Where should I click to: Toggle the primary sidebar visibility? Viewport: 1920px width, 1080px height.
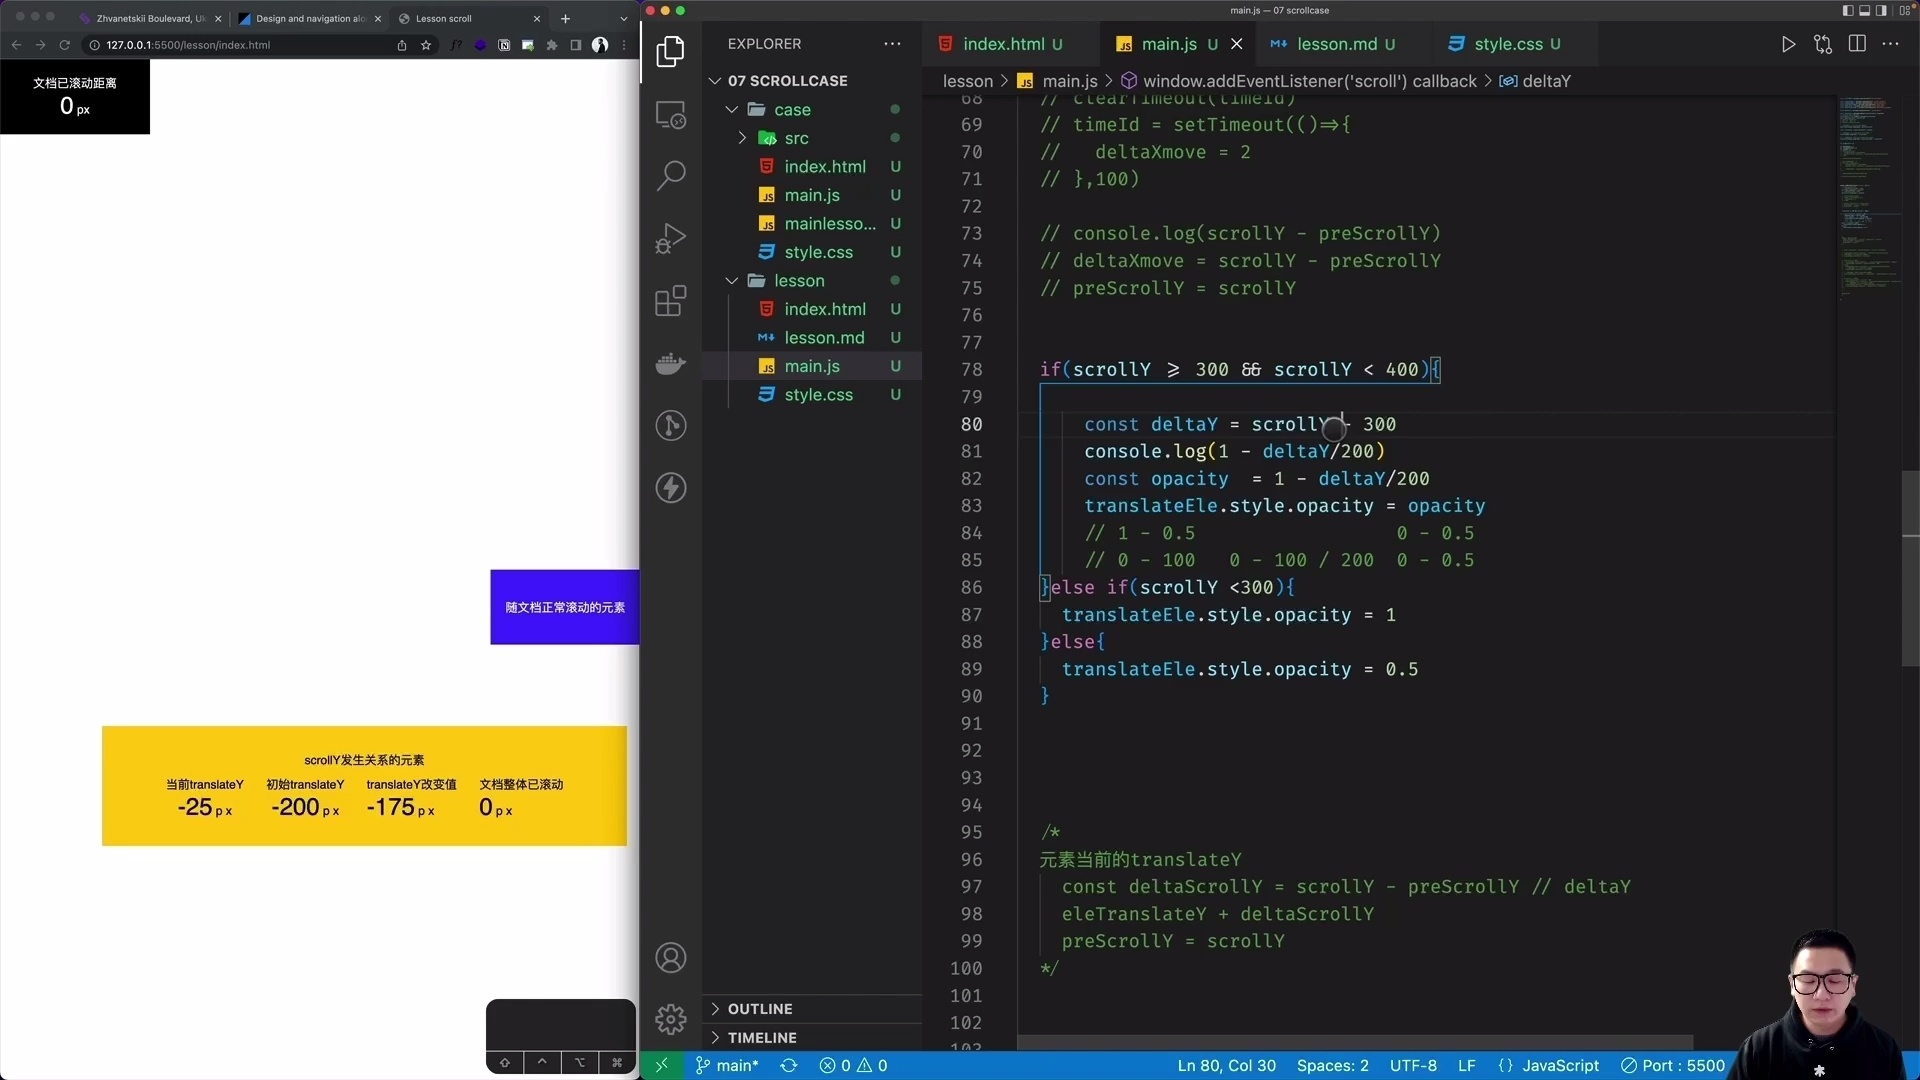tap(1846, 10)
